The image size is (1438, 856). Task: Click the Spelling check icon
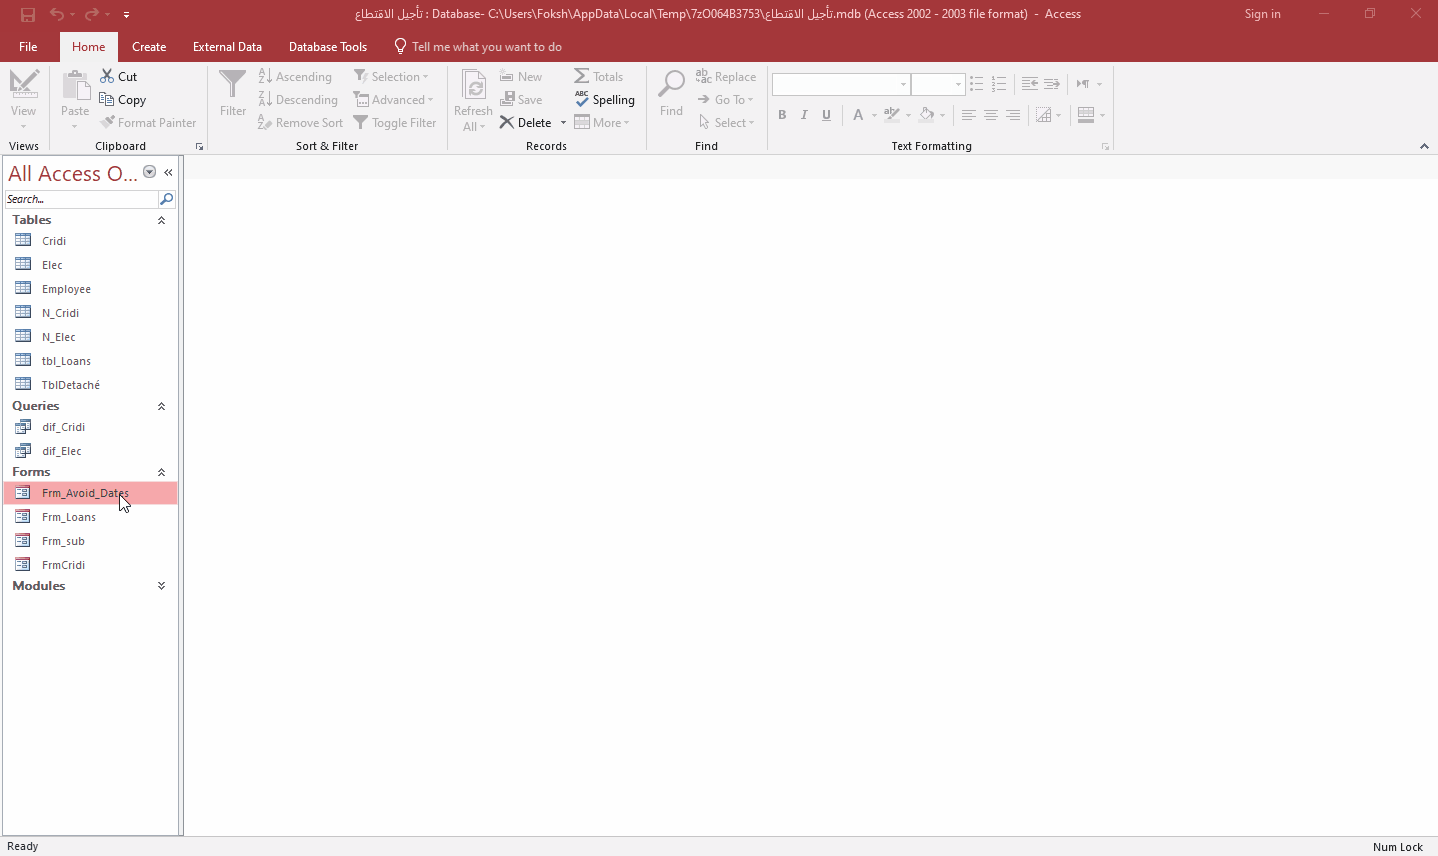(582, 99)
